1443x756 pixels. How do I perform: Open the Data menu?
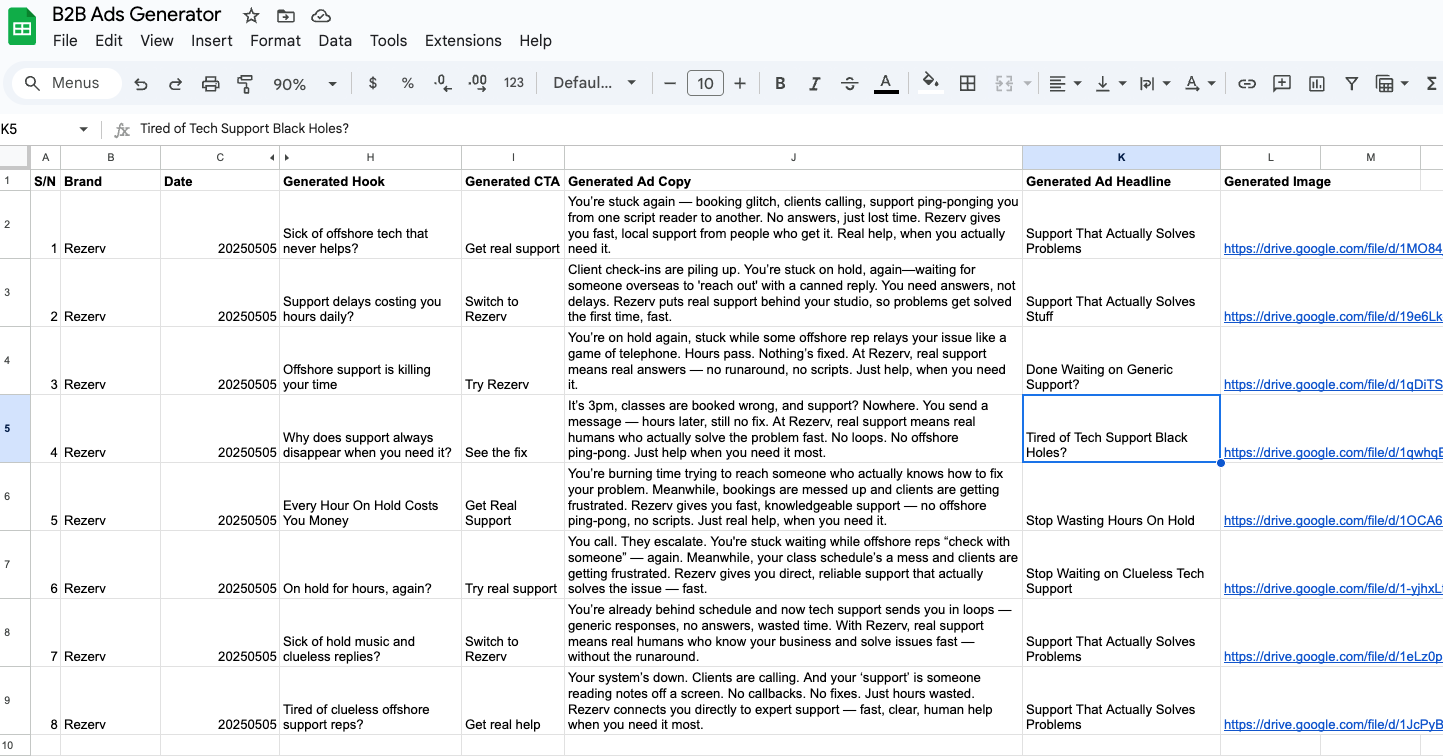[335, 41]
